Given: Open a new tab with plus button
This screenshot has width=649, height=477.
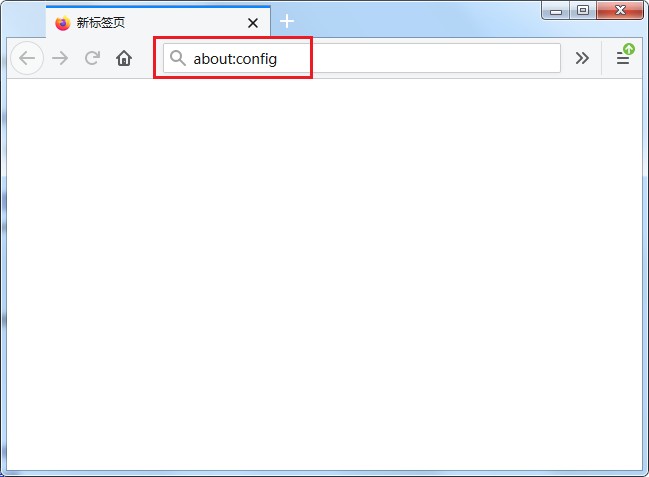Looking at the screenshot, I should [287, 21].
